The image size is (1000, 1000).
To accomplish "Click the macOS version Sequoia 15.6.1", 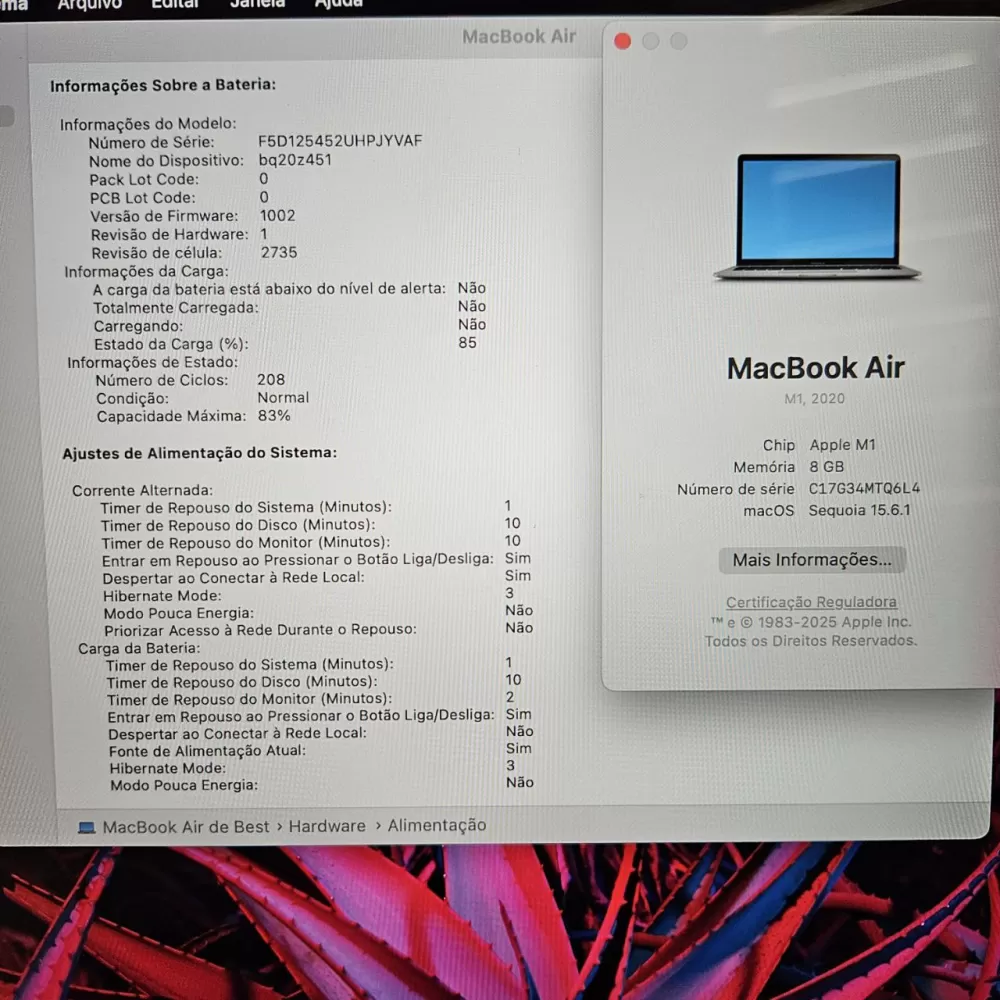I will (x=860, y=510).
